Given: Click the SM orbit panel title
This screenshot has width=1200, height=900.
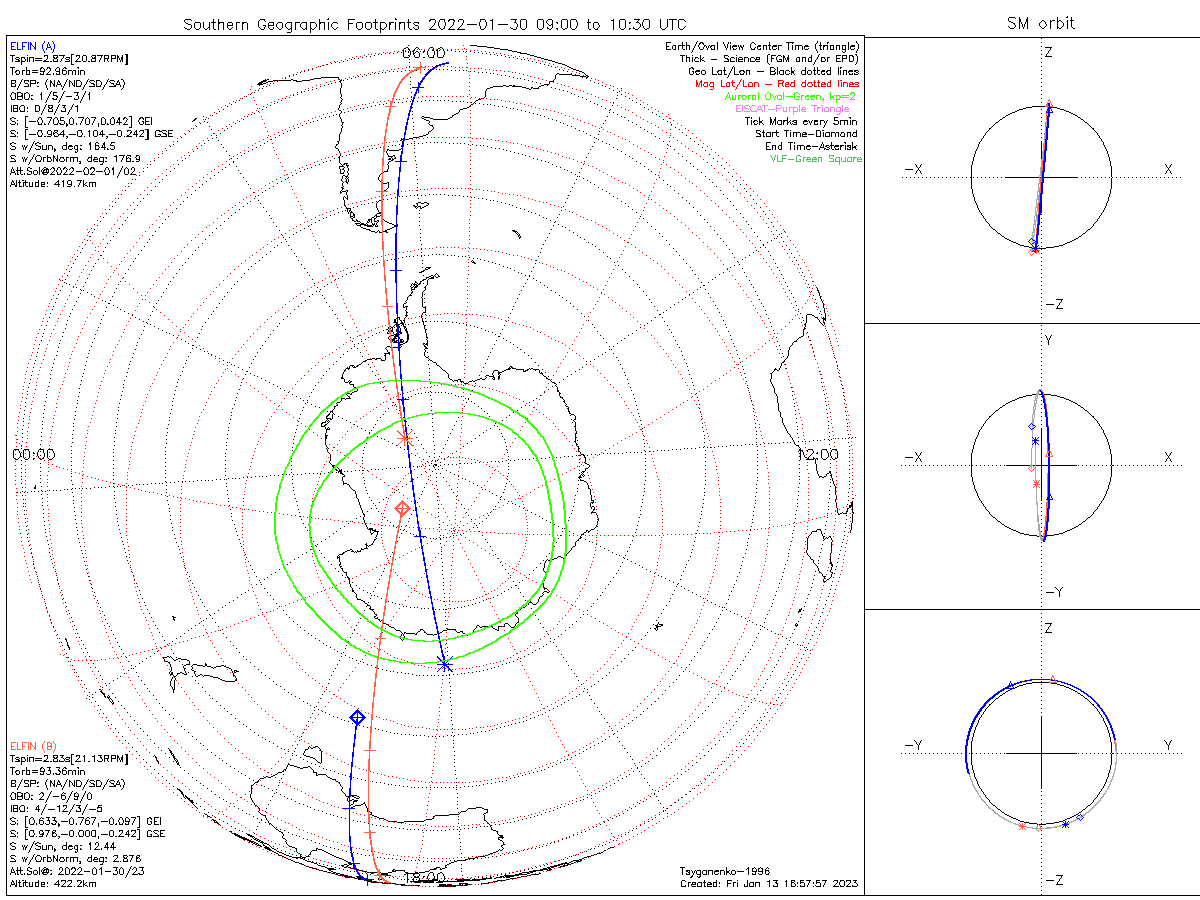Looking at the screenshot, I should (x=1043, y=23).
